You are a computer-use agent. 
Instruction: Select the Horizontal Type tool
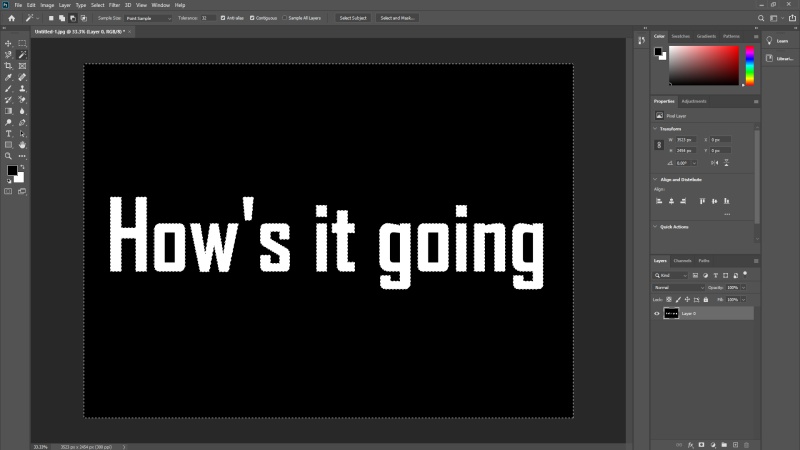click(8, 134)
